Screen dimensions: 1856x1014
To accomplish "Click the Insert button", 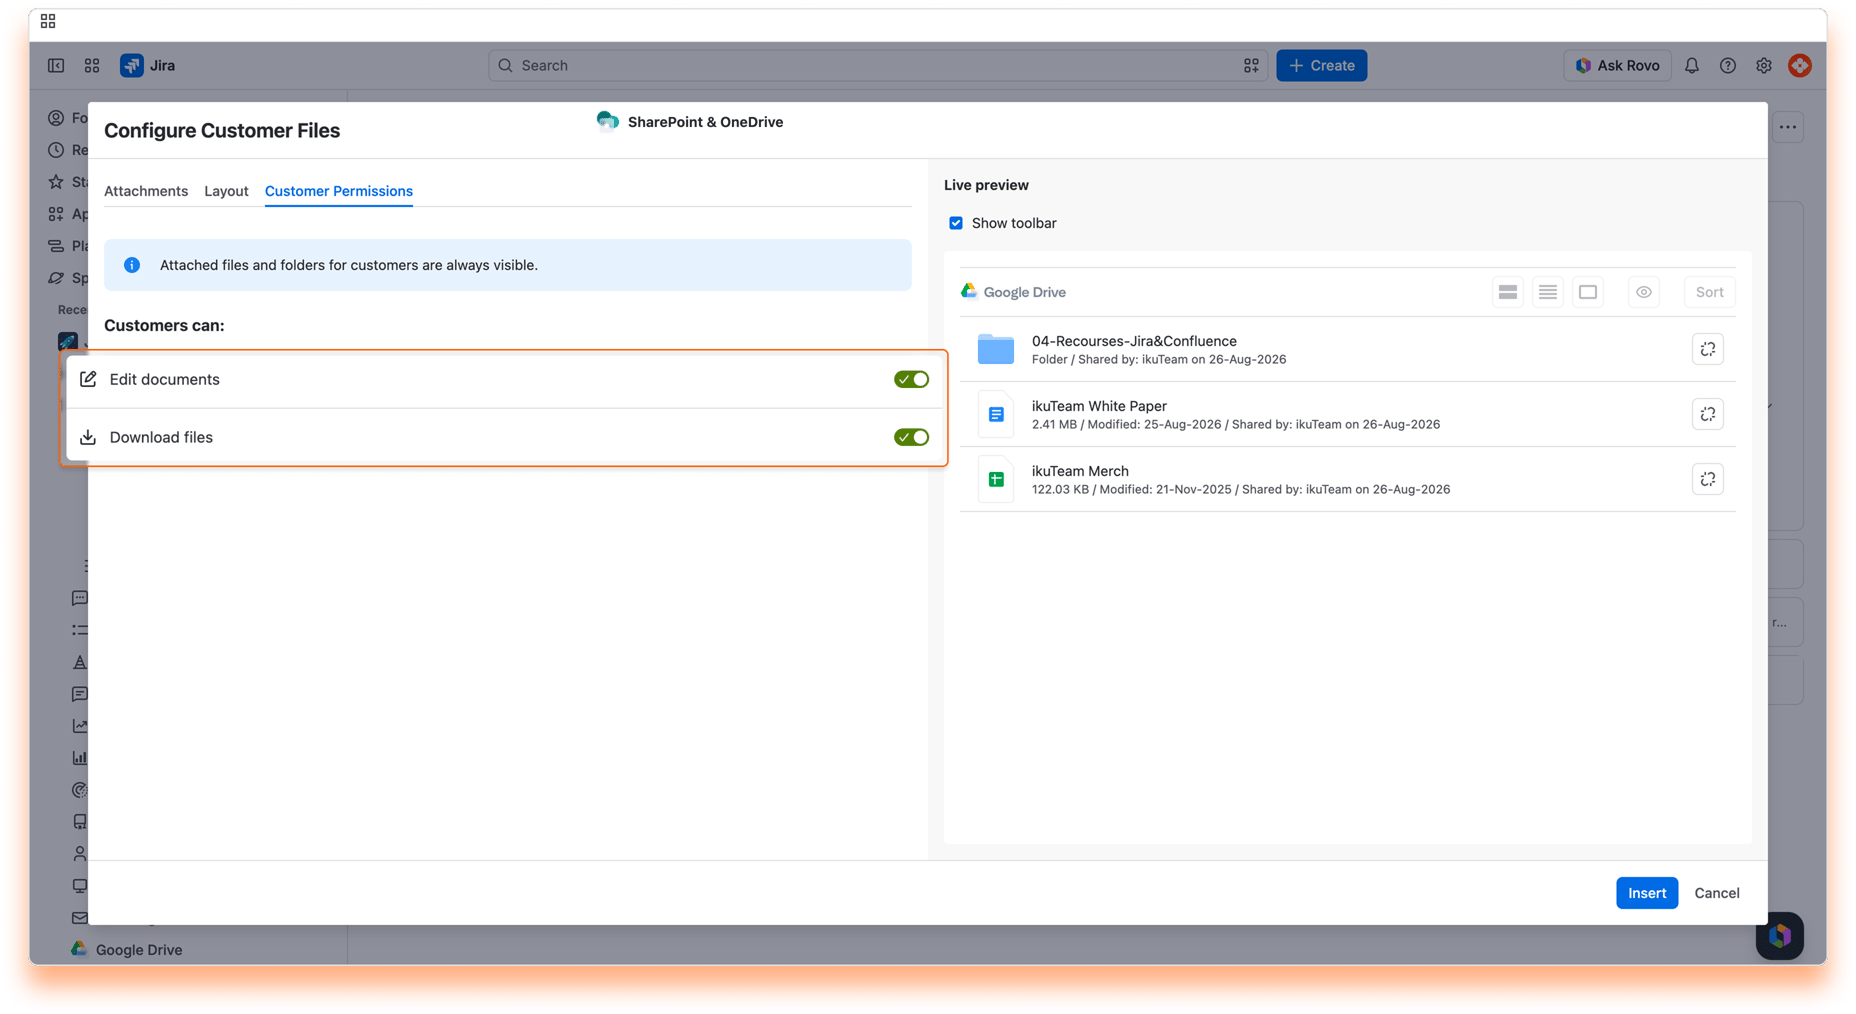I will [1646, 893].
